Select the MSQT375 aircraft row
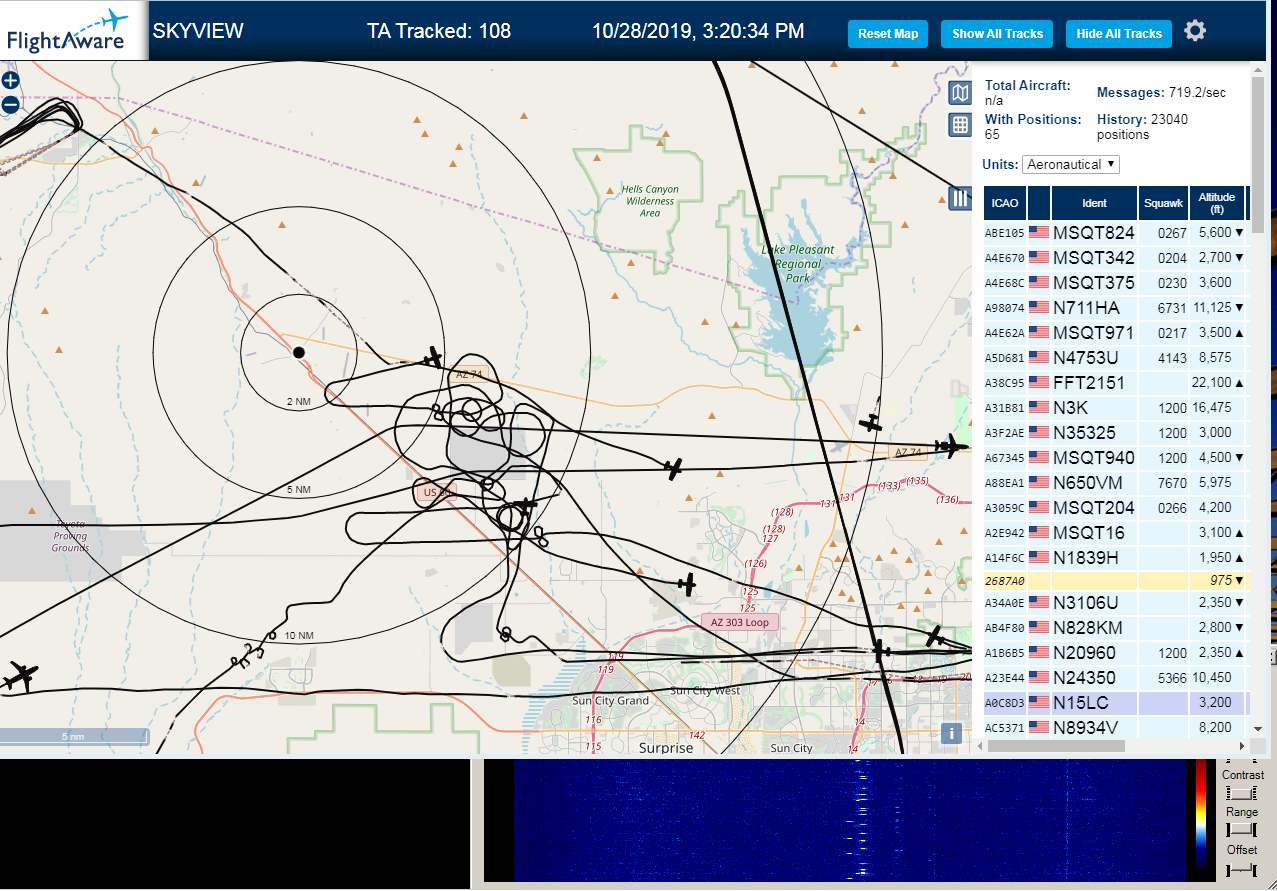Image resolution: width=1277 pixels, height=891 pixels. point(1115,283)
